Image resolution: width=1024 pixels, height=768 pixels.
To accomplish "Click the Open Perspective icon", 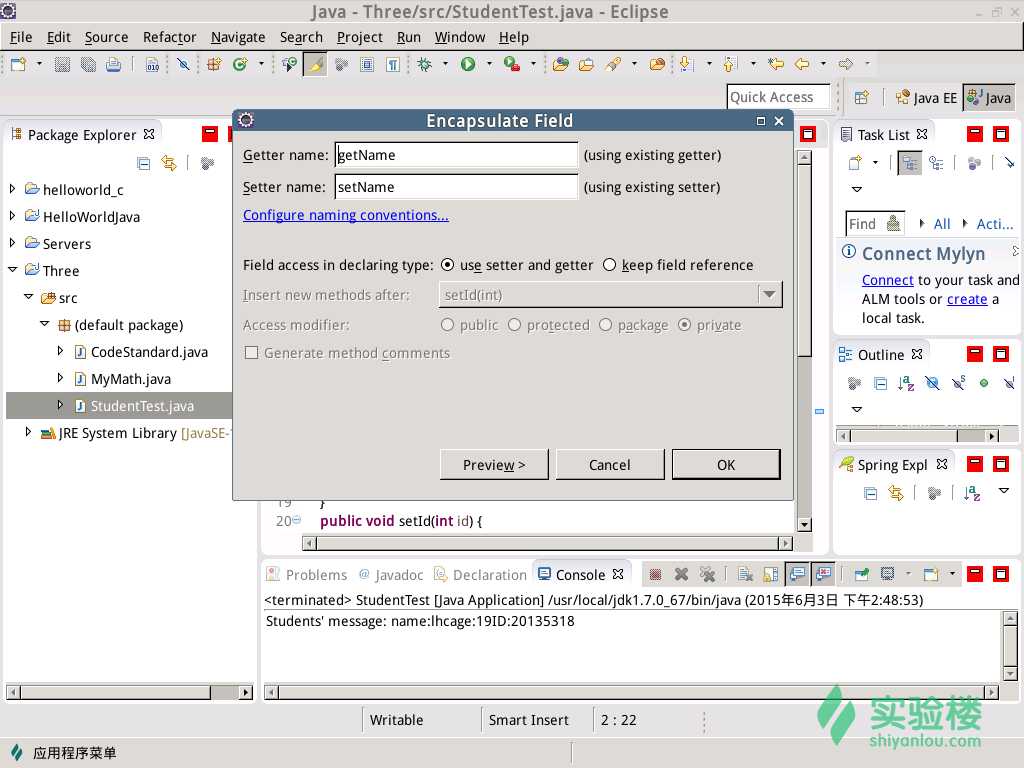I will point(861,98).
